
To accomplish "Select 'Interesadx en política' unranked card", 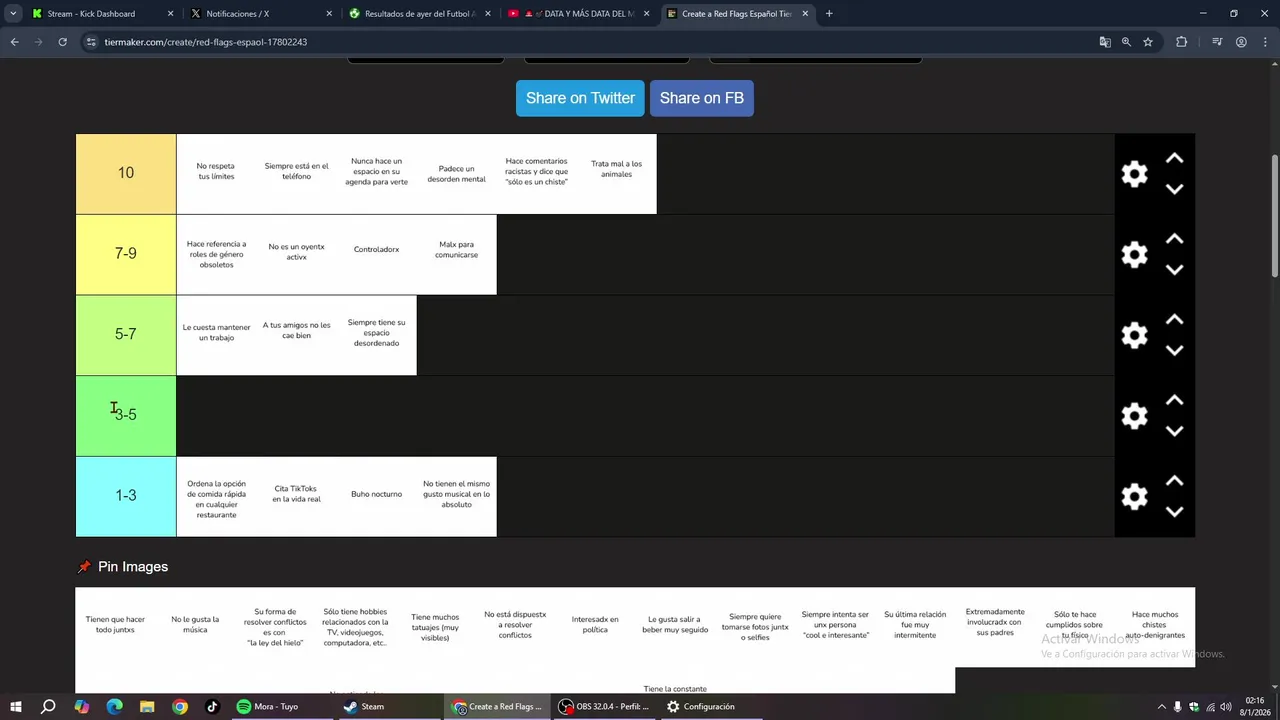I will [x=595, y=627].
